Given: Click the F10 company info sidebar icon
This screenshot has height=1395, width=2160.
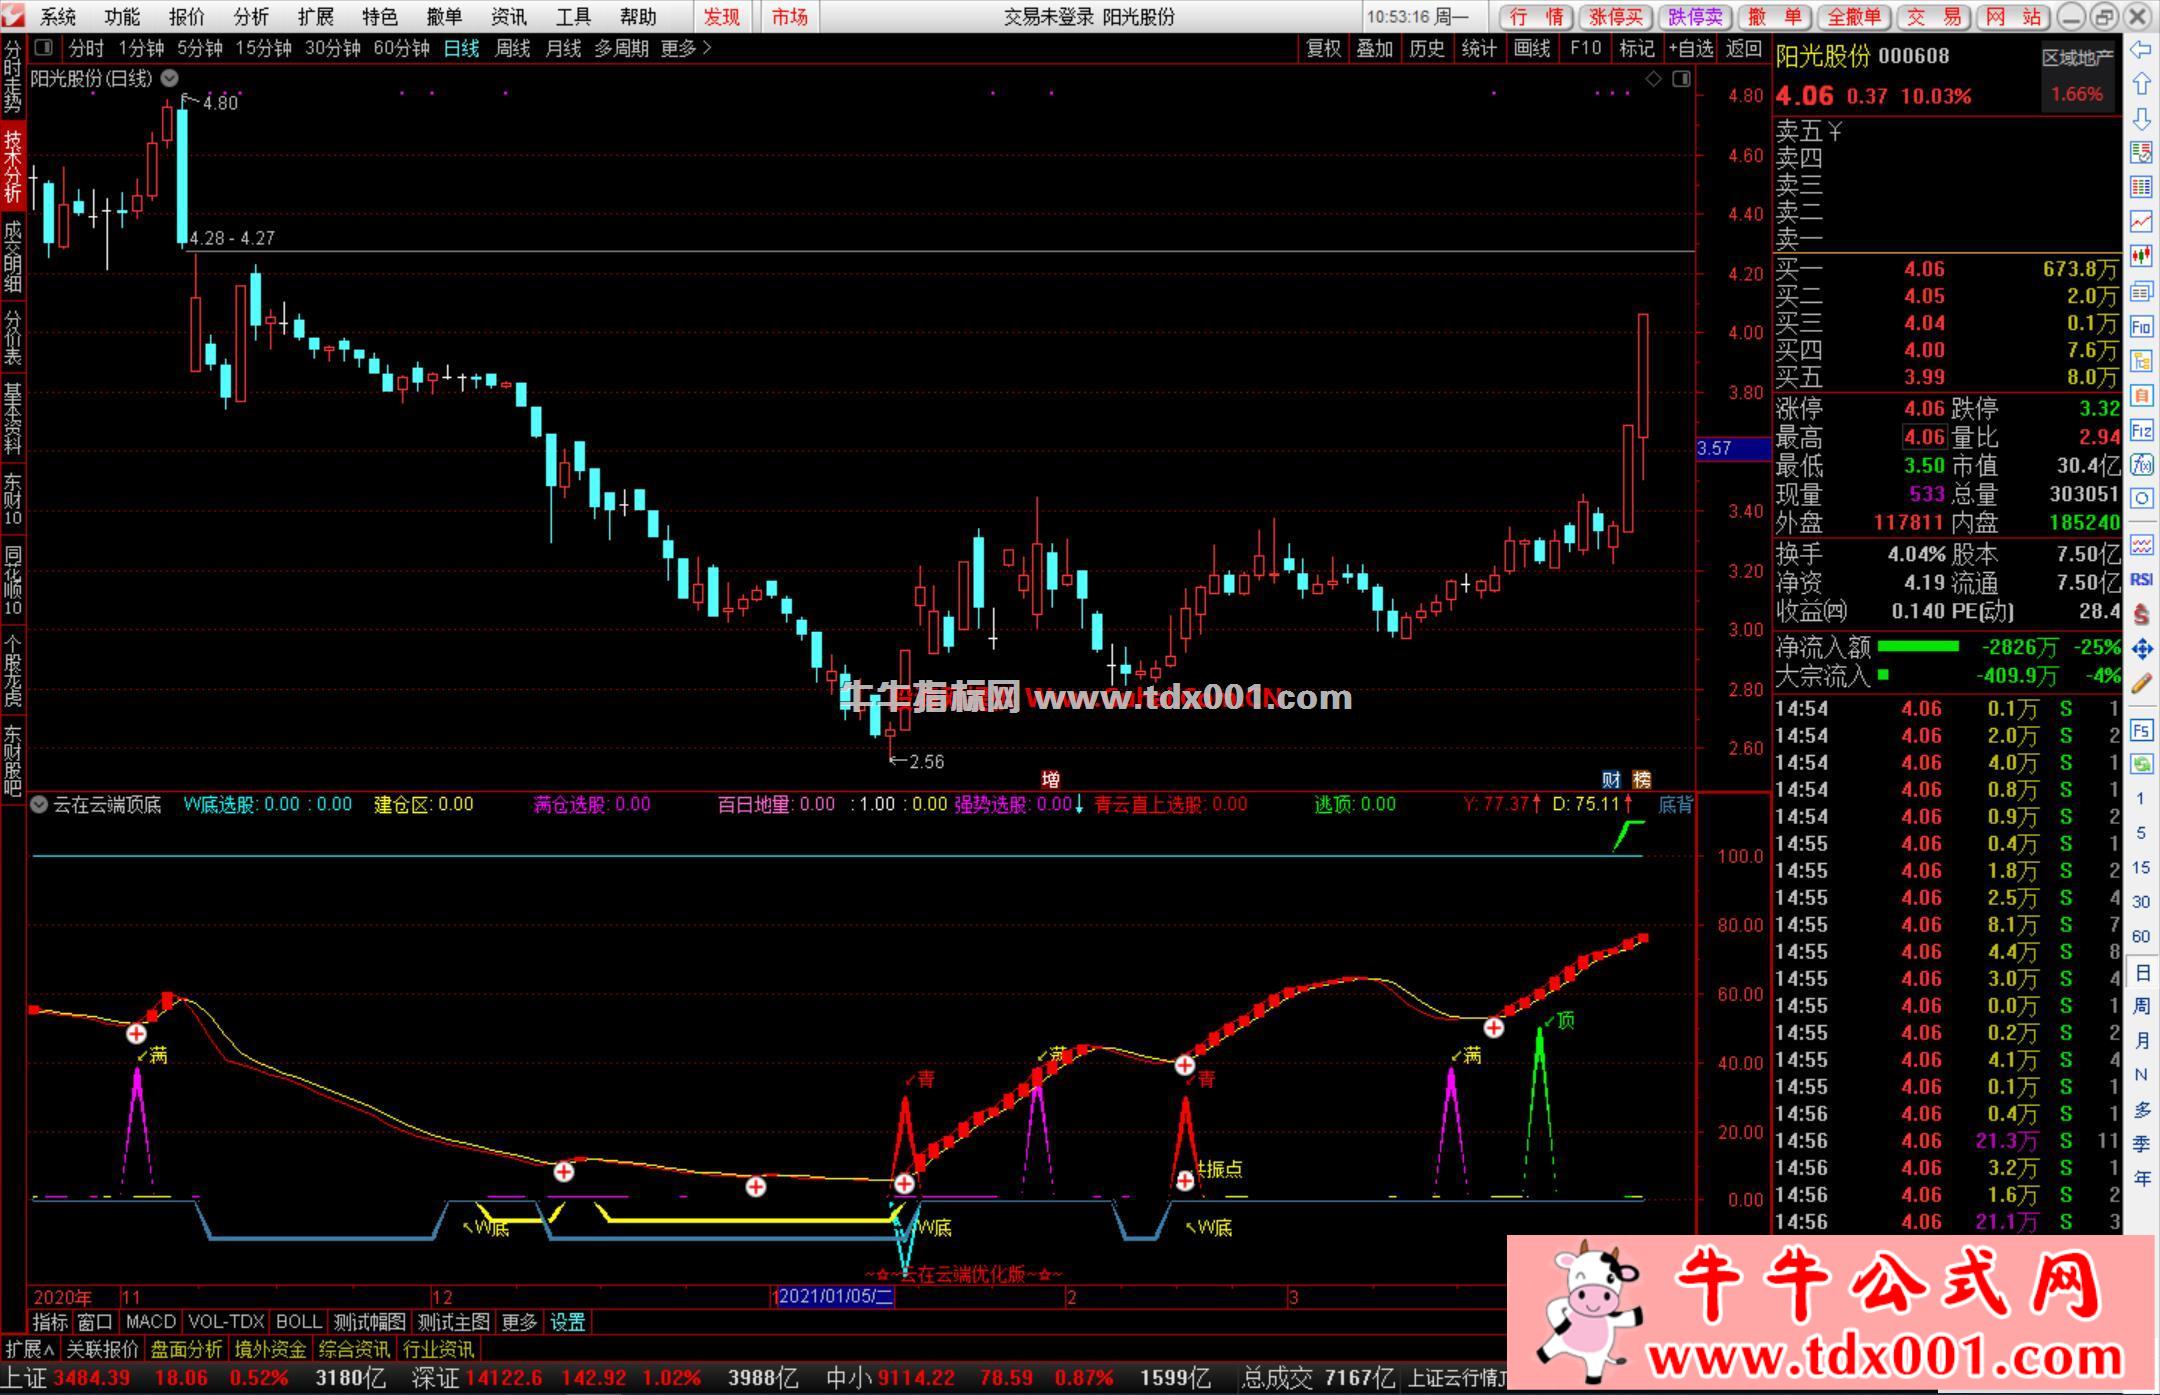Looking at the screenshot, I should tap(2141, 326).
